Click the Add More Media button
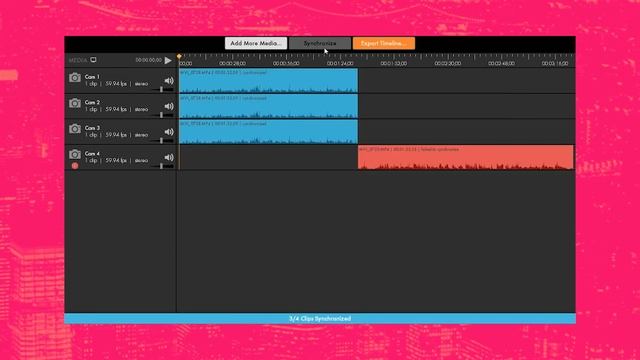The image size is (640, 360). pos(256,43)
